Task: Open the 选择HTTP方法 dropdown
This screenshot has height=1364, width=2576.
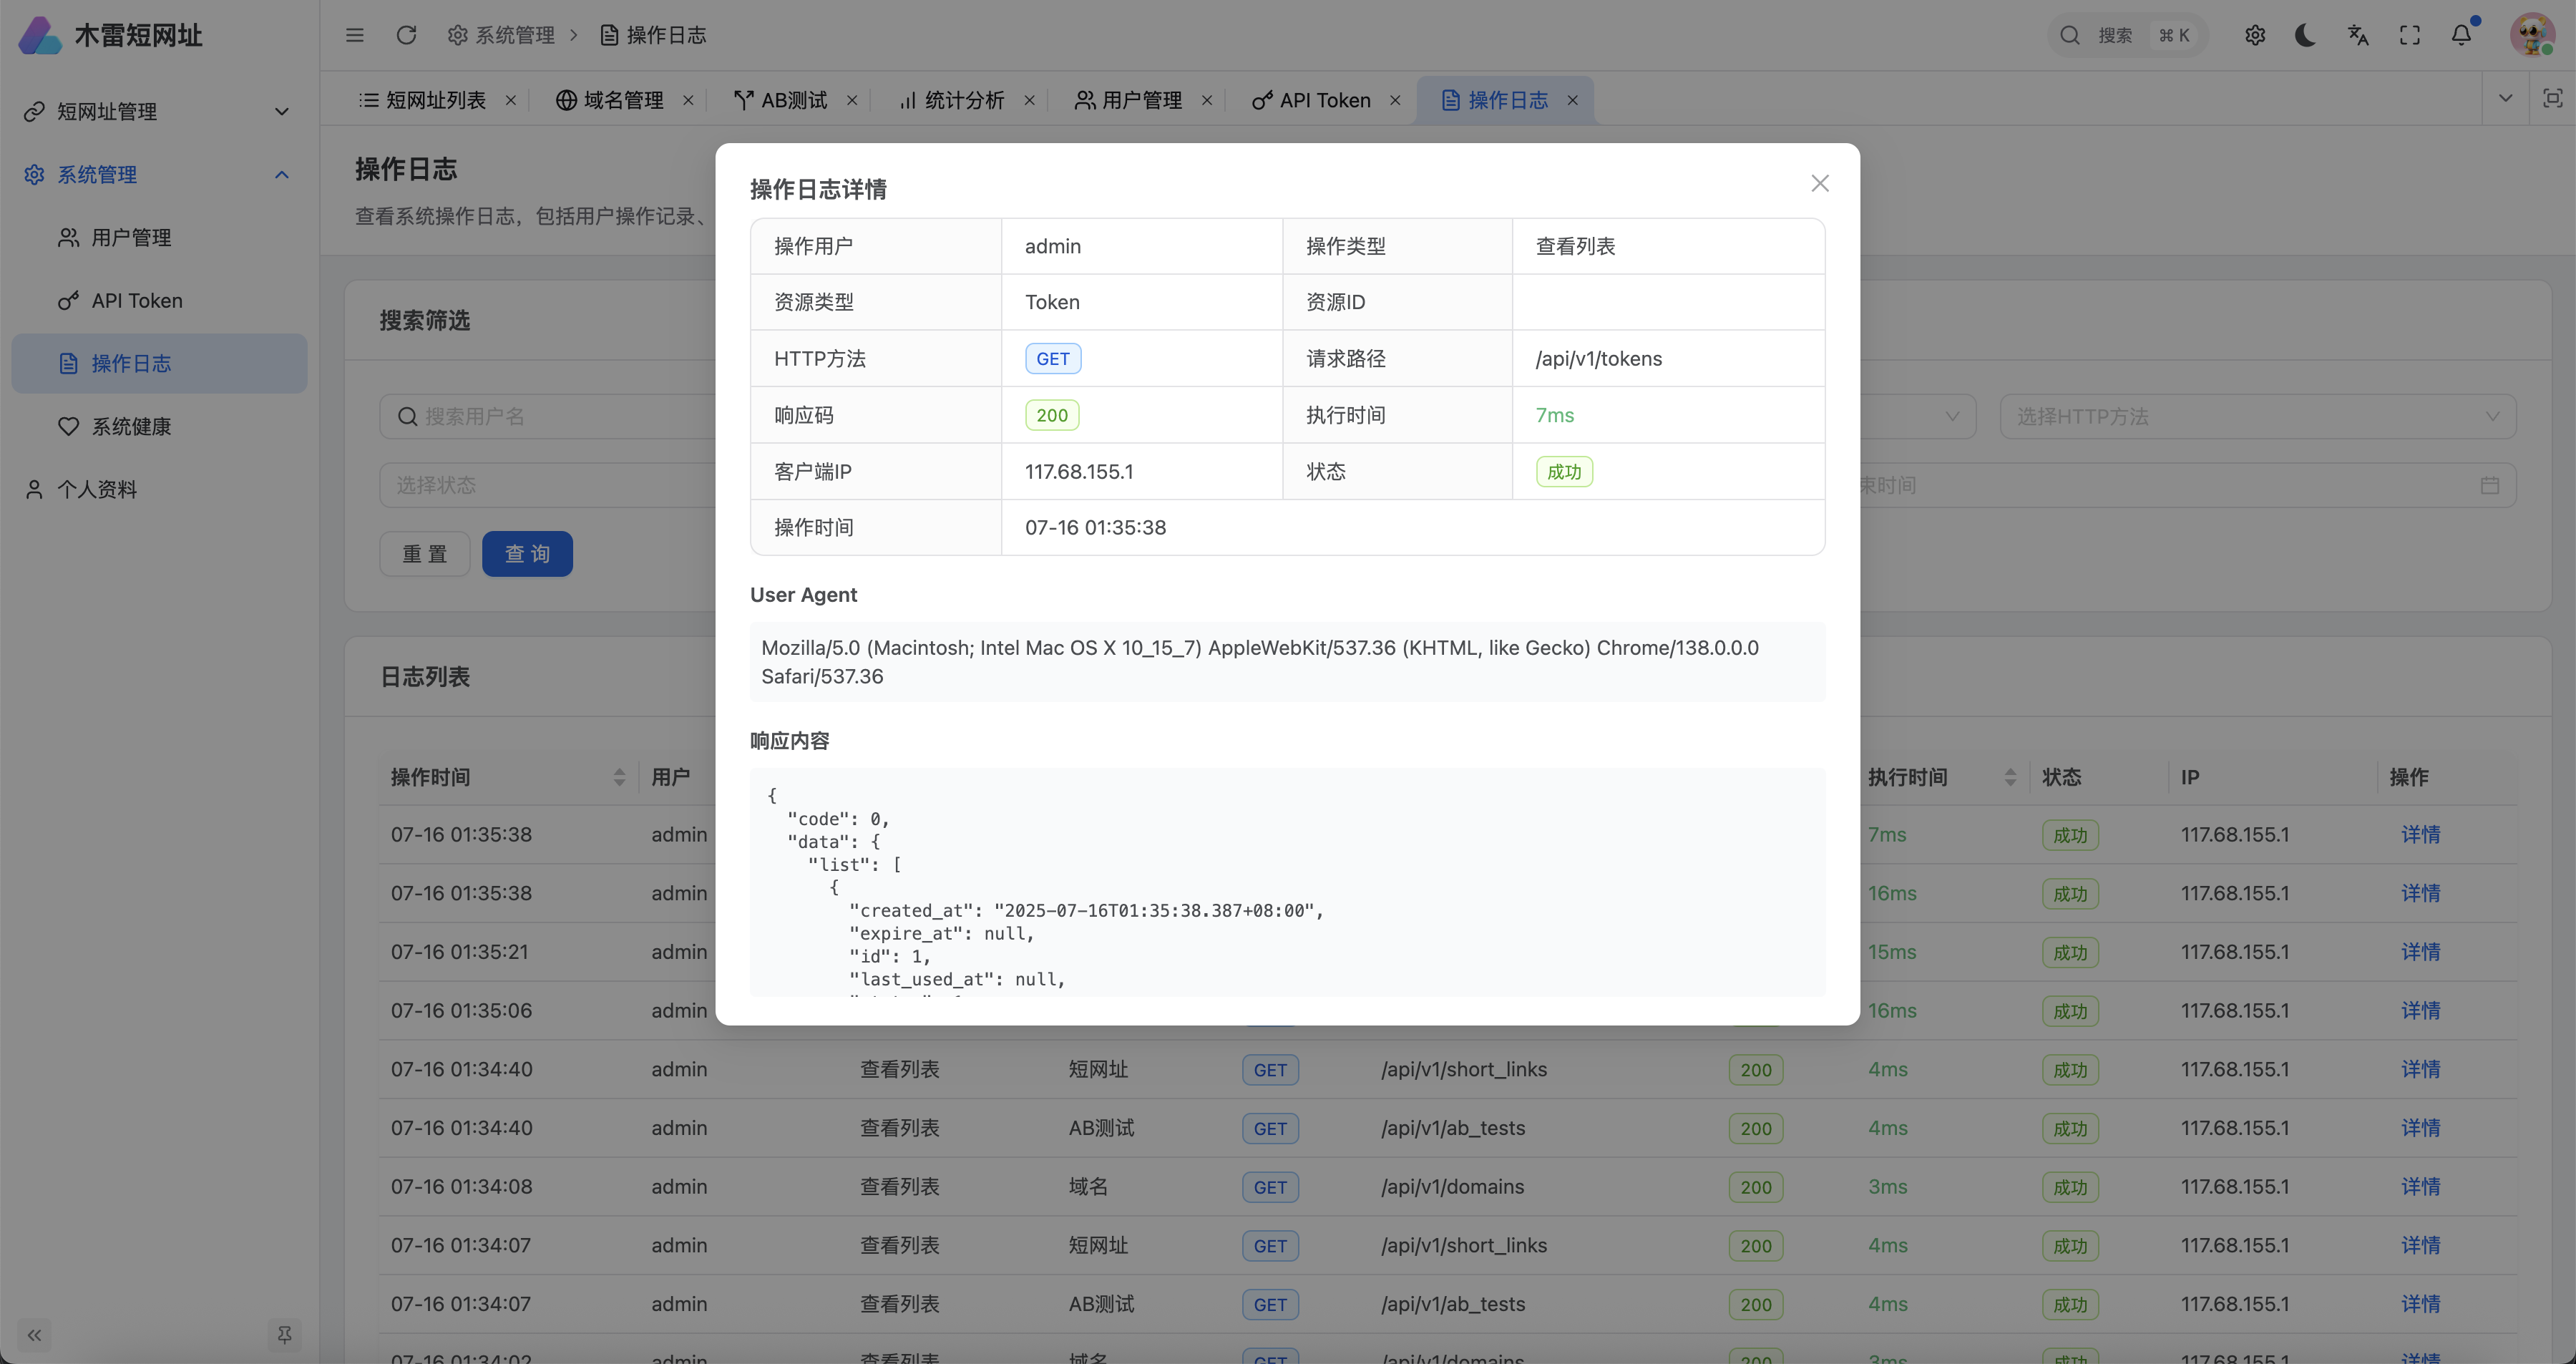Action: click(x=2257, y=416)
